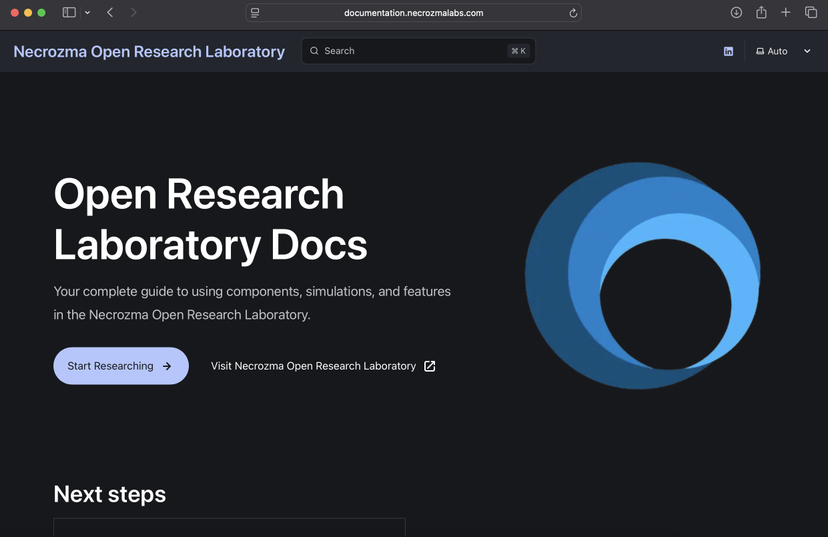Click the Search documentation field
The image size is (828, 537).
click(x=418, y=51)
